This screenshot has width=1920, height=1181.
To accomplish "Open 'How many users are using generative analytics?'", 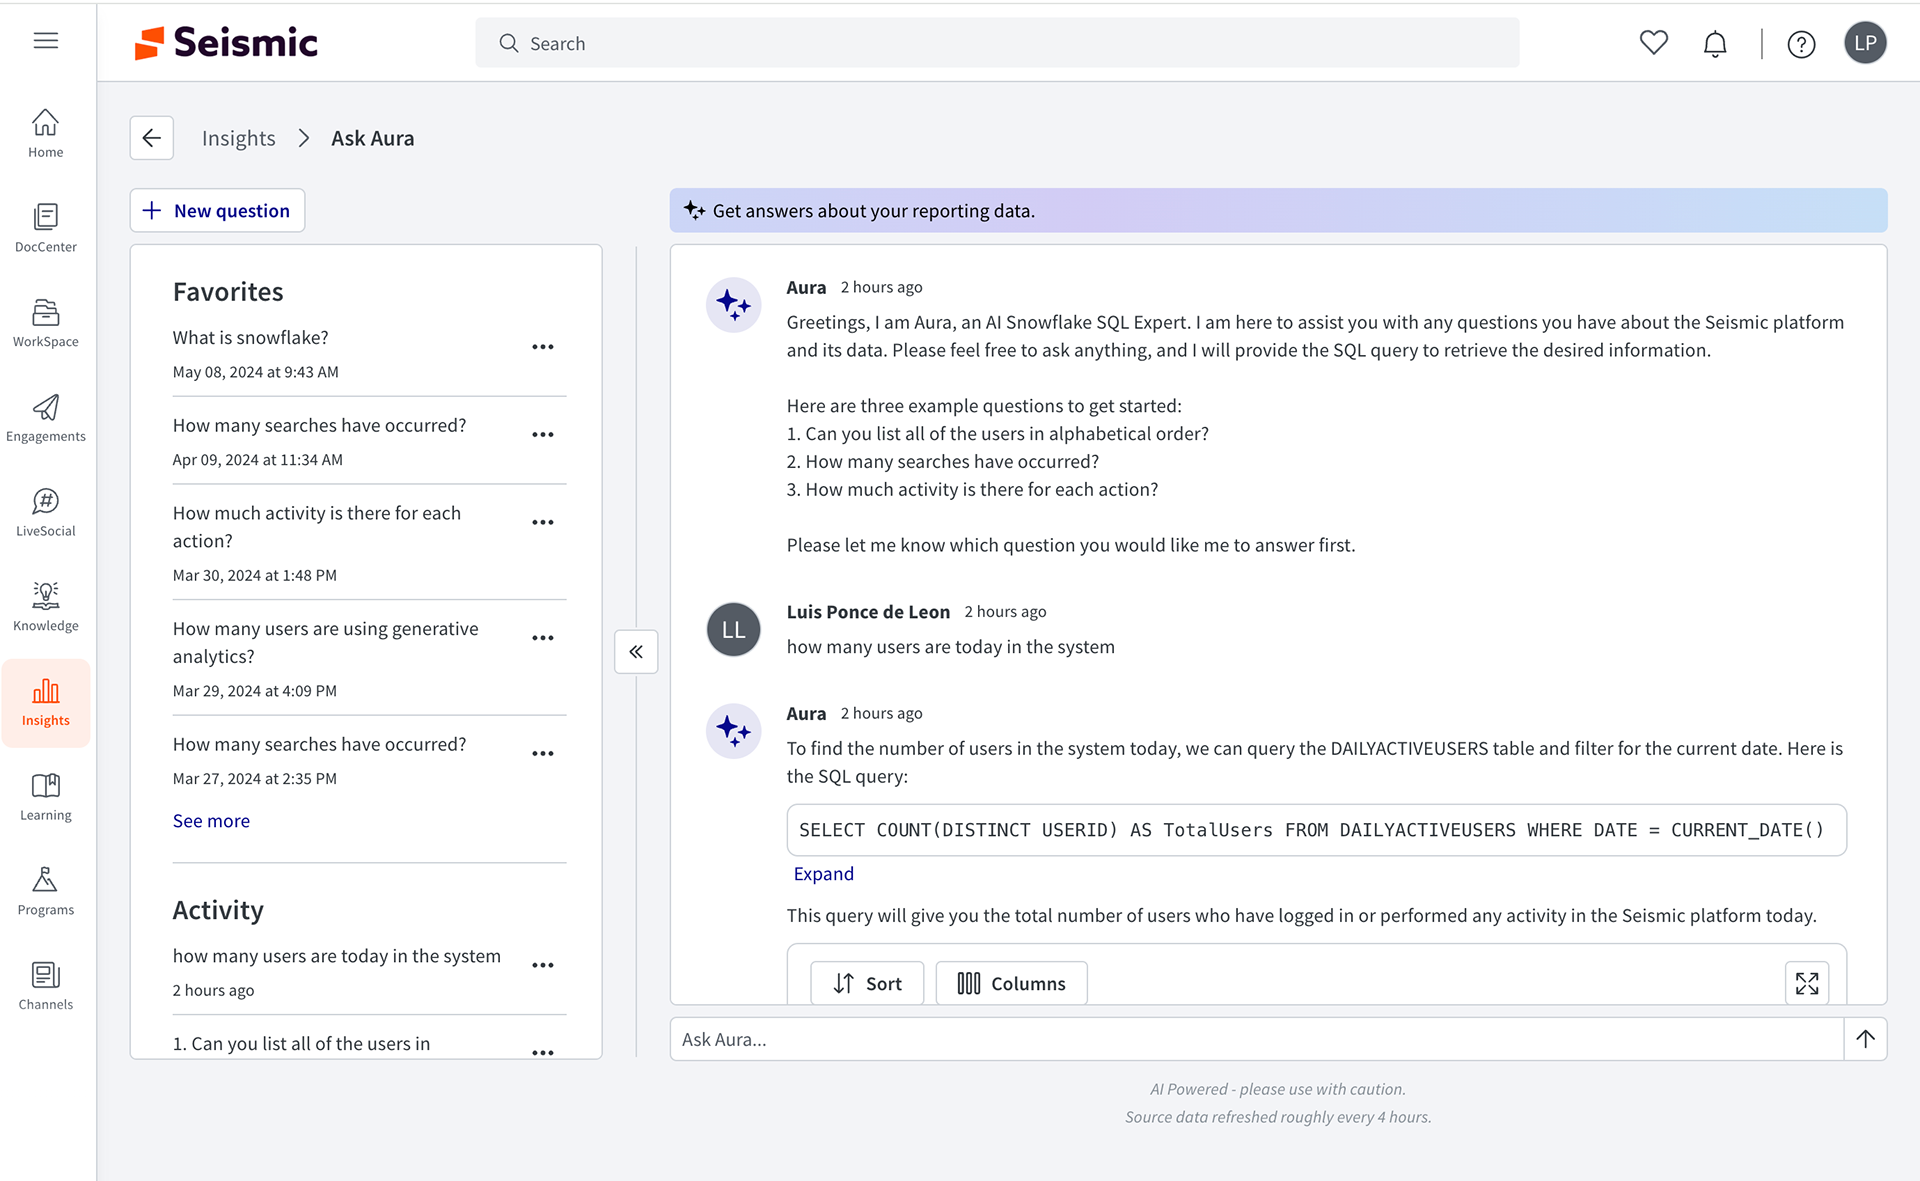I will coord(325,643).
